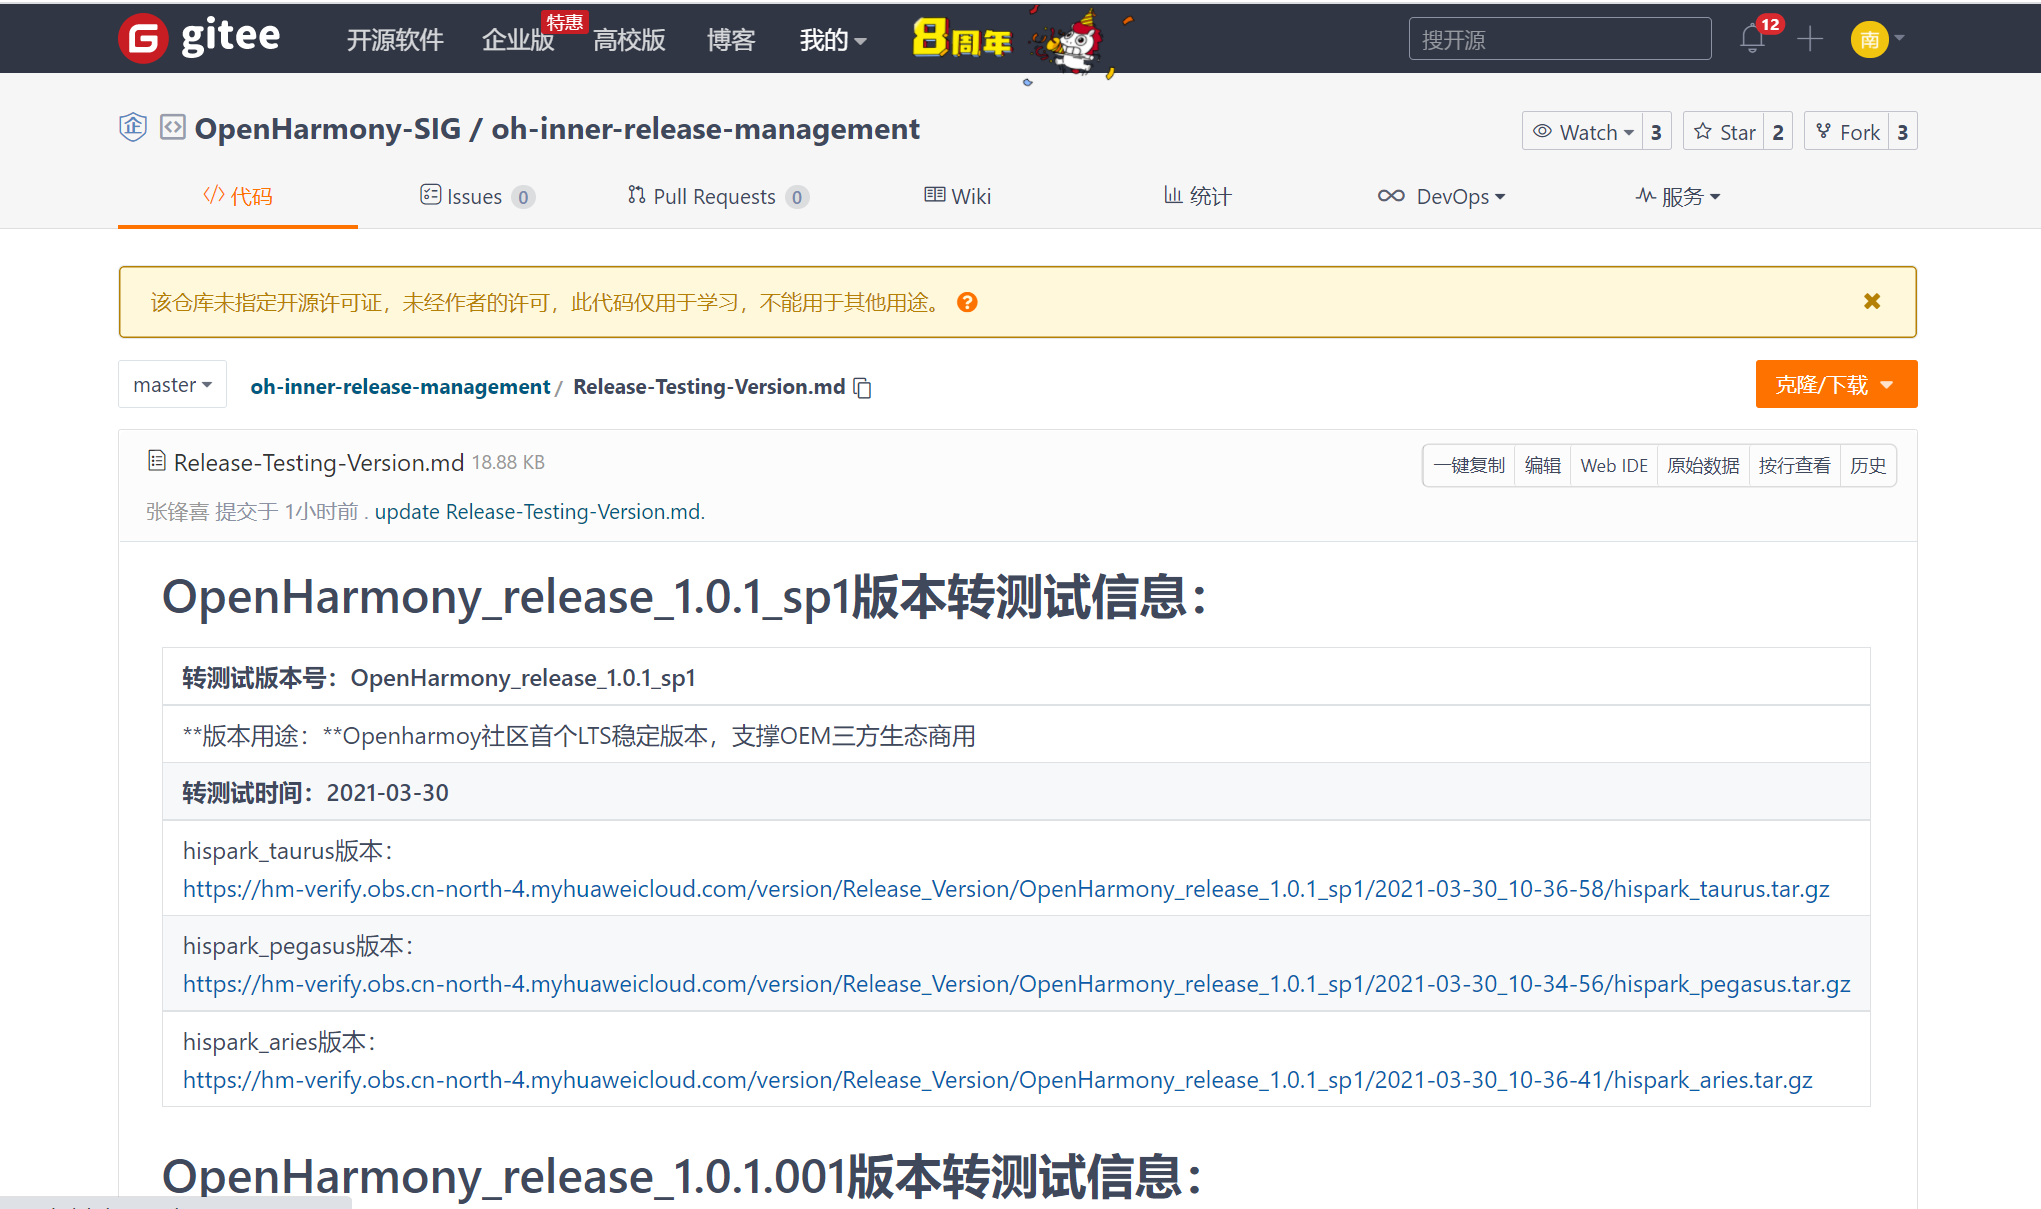Copy file path with clipboard icon
Screen dimensions: 2041x1209
pos(863,388)
